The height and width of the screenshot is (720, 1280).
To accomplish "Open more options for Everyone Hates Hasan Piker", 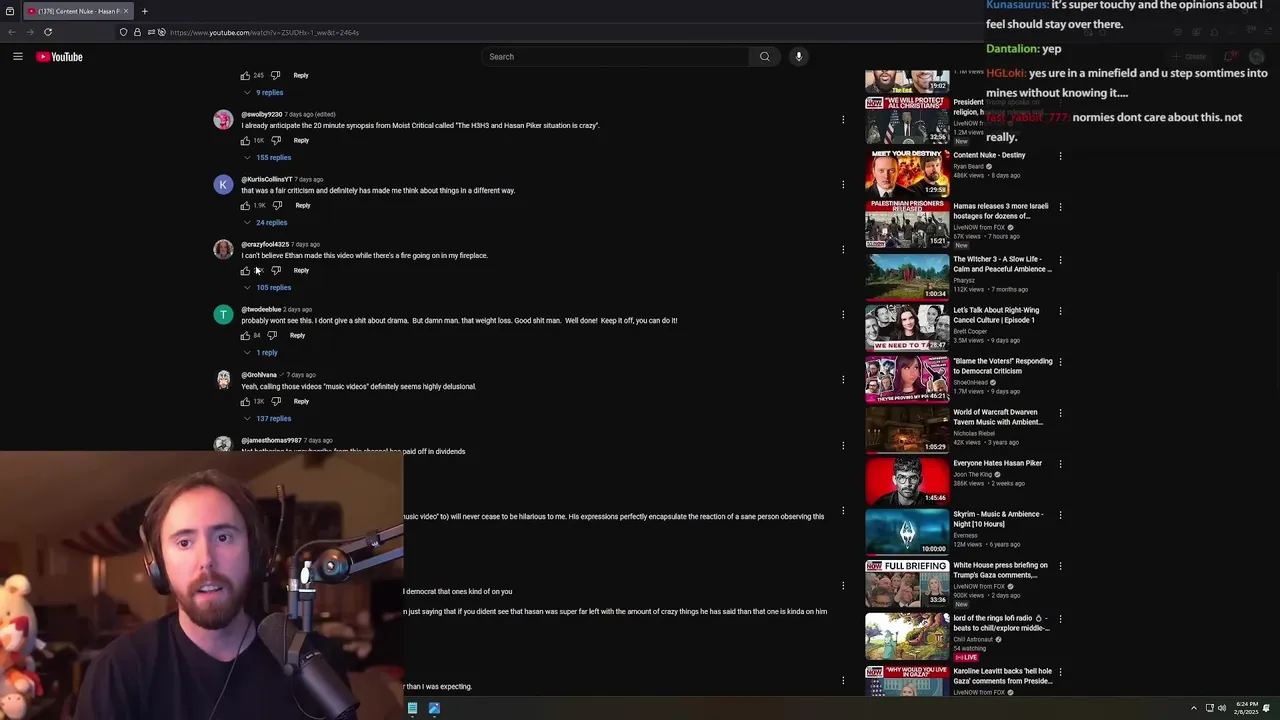I will click(1060, 464).
